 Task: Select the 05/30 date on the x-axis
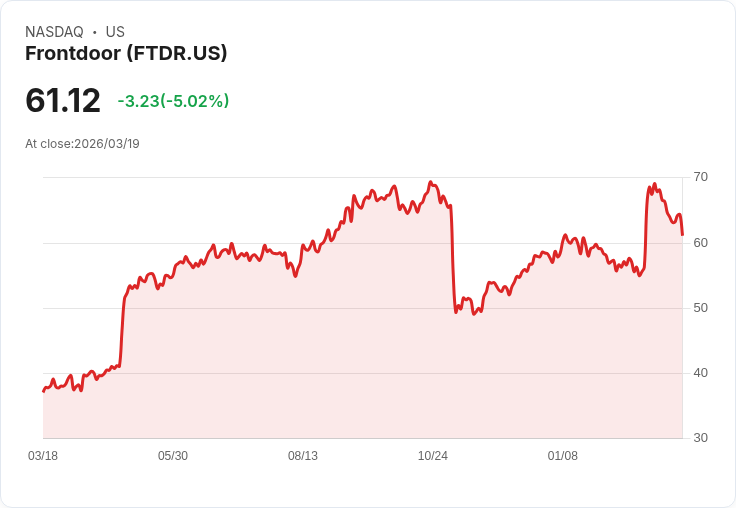(x=173, y=456)
